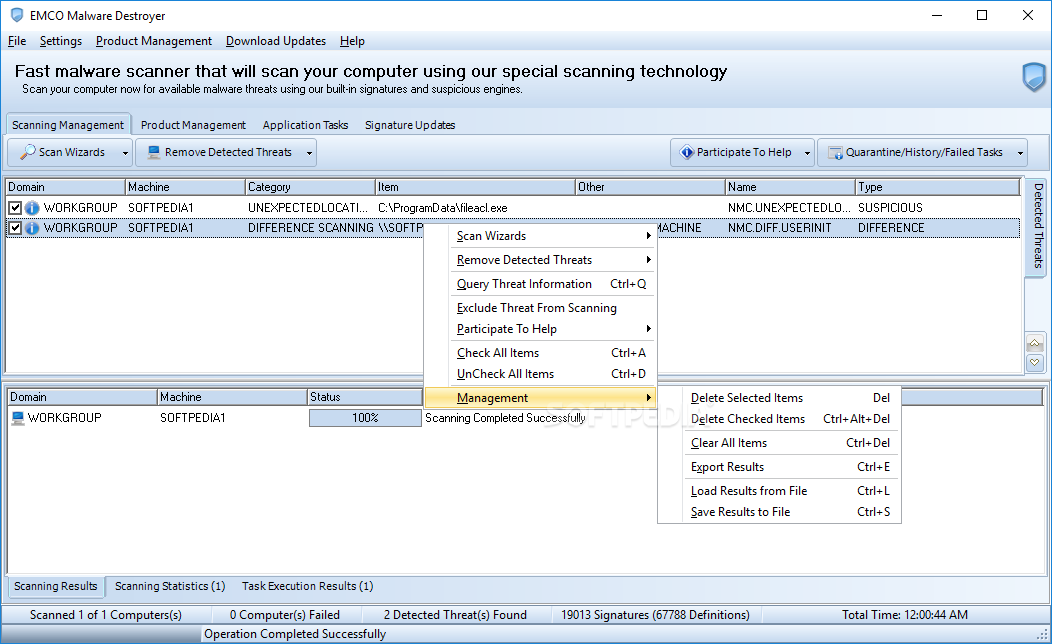Open the Settings menu
The image size is (1052, 644).
pyautogui.click(x=61, y=41)
